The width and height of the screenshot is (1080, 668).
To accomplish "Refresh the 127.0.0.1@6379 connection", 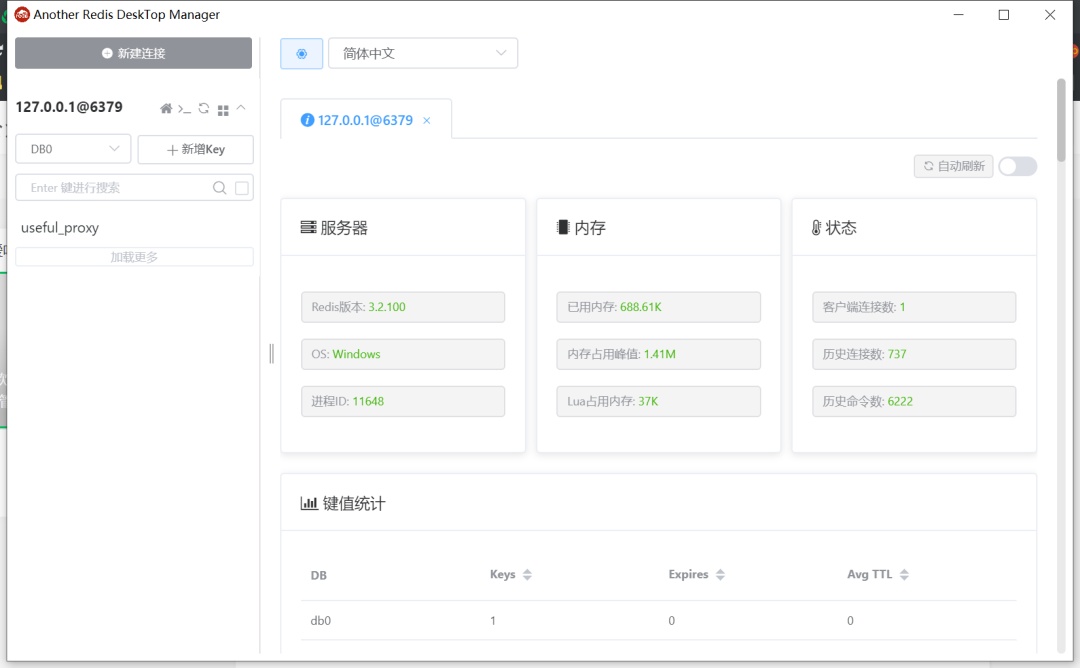I will pos(204,108).
